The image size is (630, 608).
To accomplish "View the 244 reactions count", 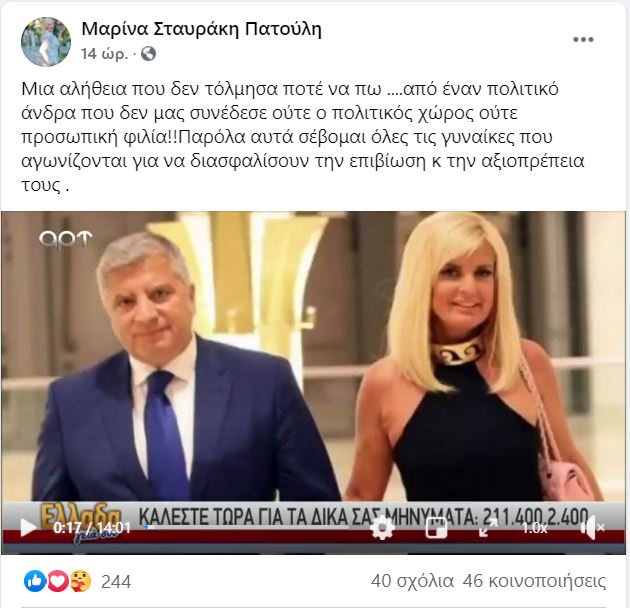I will (x=116, y=581).
